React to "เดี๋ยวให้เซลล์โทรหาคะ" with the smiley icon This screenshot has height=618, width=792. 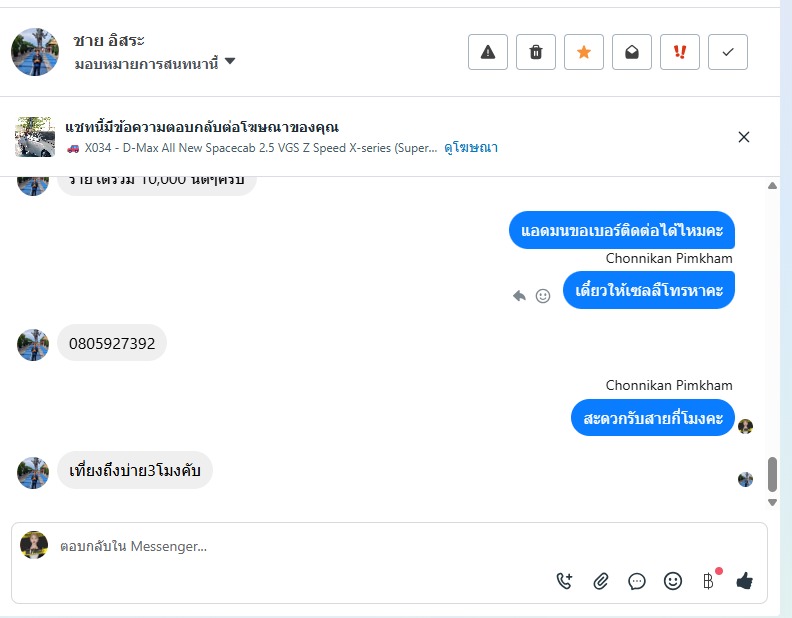(x=543, y=296)
